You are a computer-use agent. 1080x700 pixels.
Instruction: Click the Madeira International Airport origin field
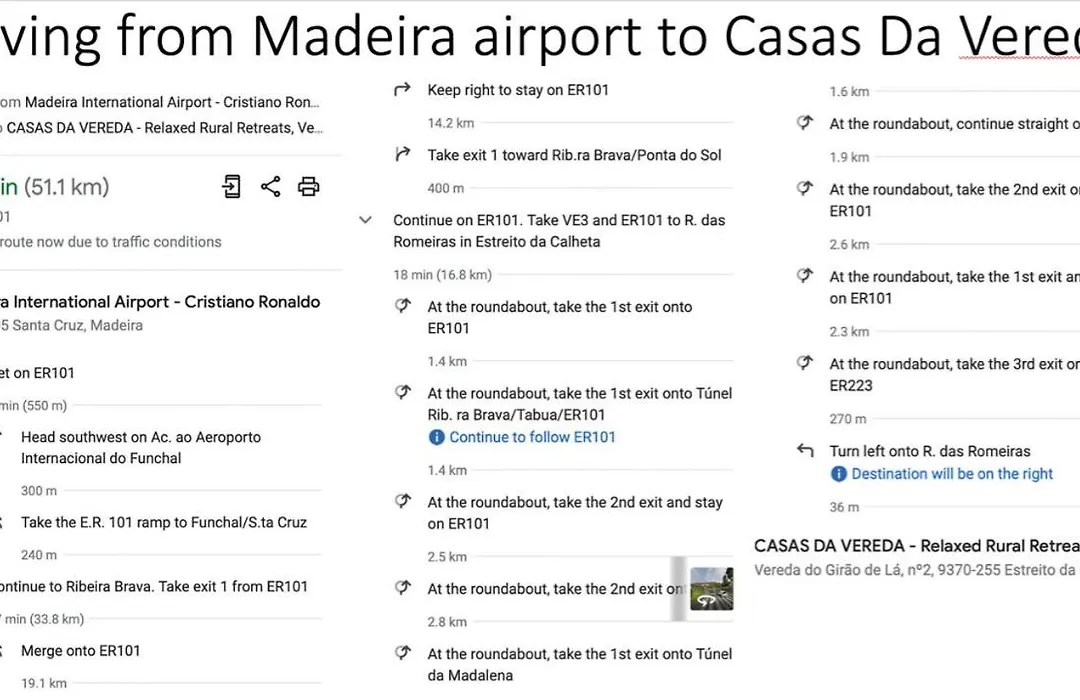[160, 103]
